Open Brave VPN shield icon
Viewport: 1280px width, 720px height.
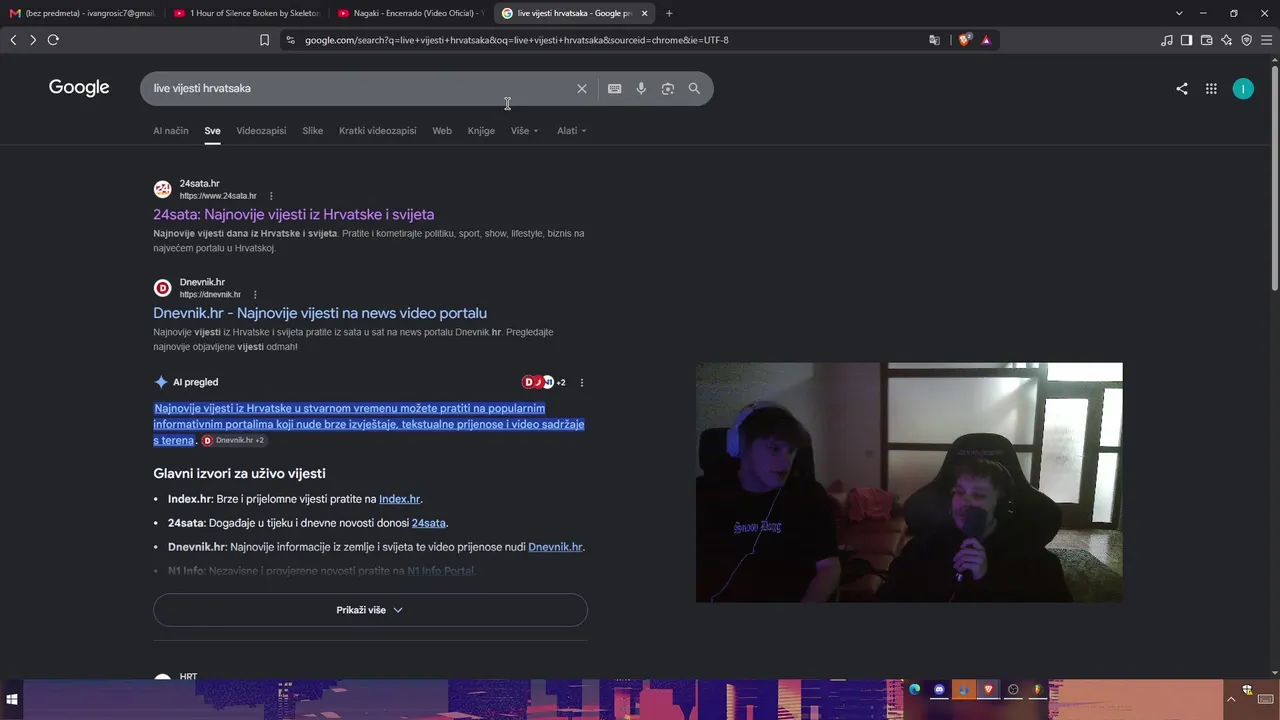coord(1246,40)
